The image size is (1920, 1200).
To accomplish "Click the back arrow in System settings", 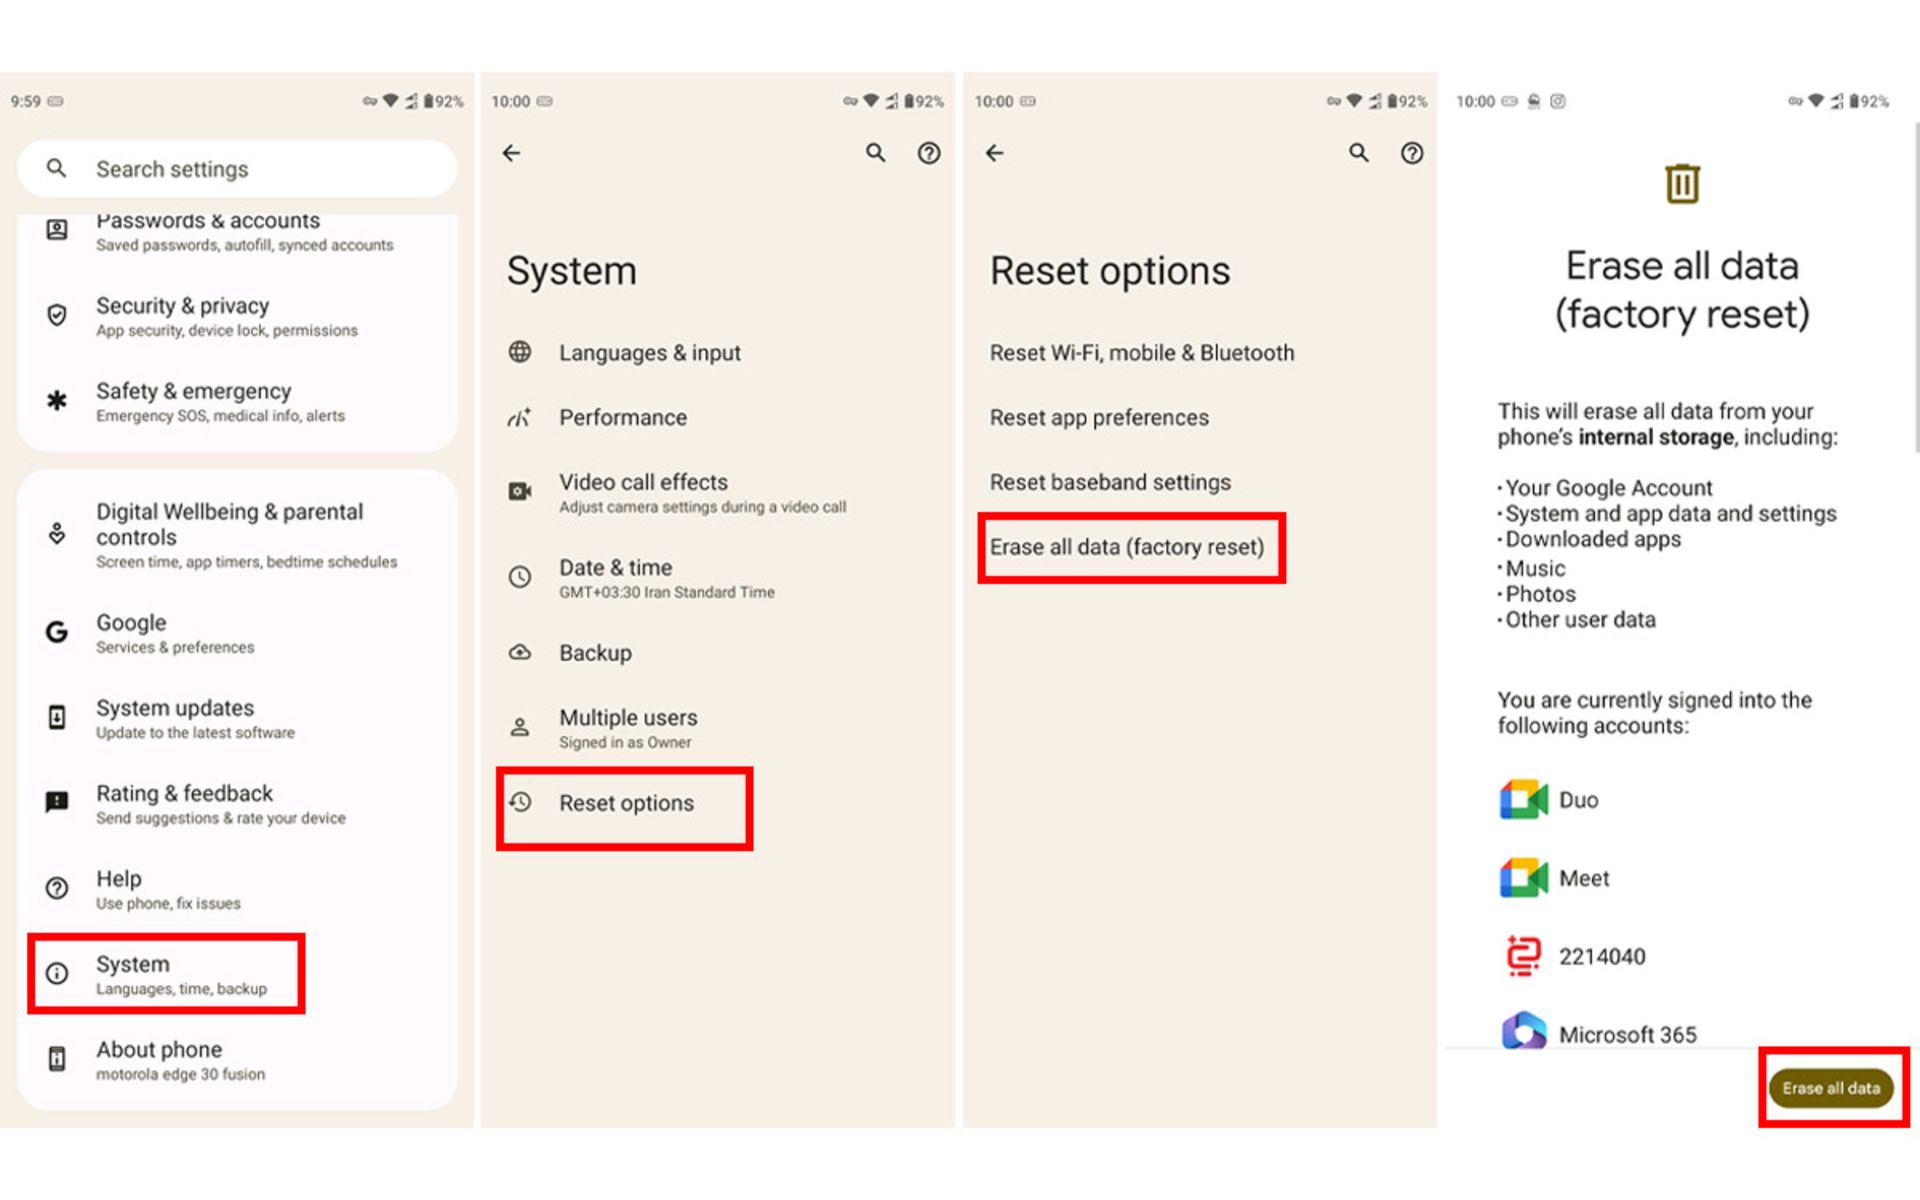I will click(514, 152).
